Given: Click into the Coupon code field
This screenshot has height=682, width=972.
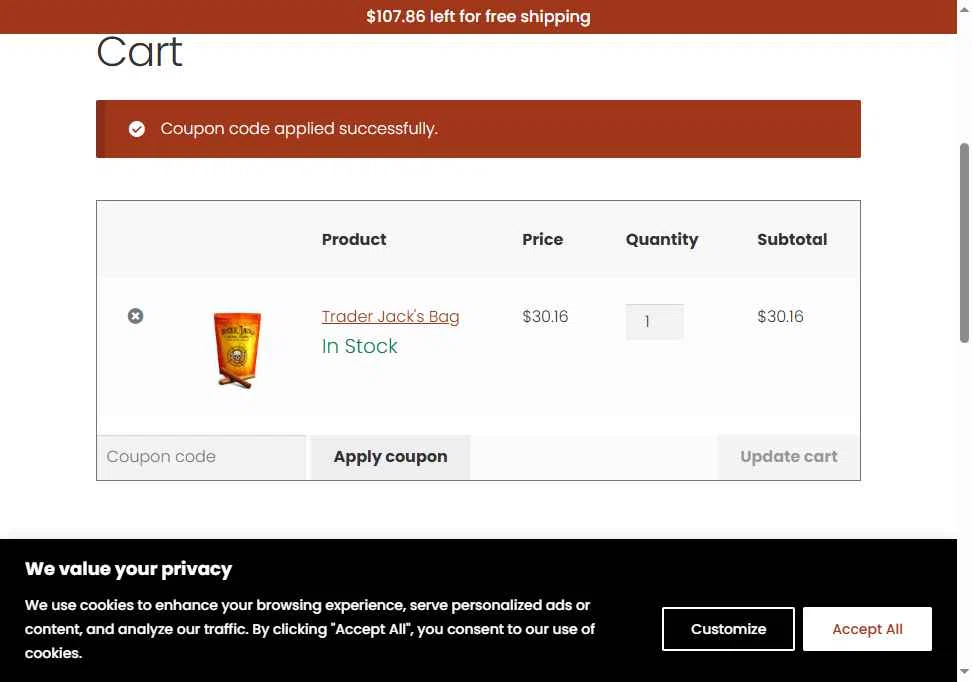Looking at the screenshot, I should pyautogui.click(x=201, y=457).
